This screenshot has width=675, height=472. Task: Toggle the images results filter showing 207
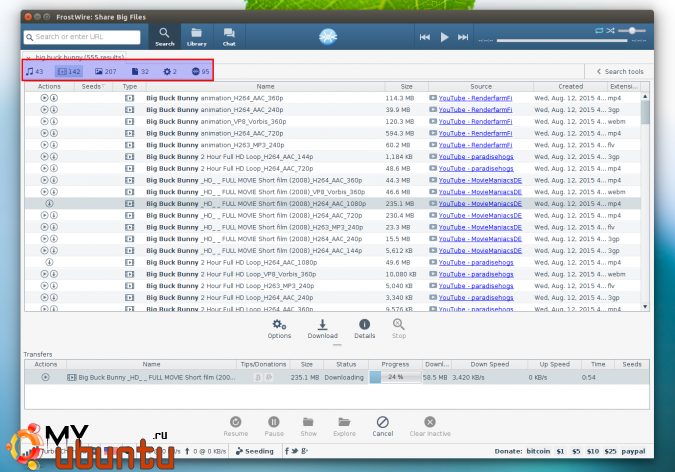point(105,71)
